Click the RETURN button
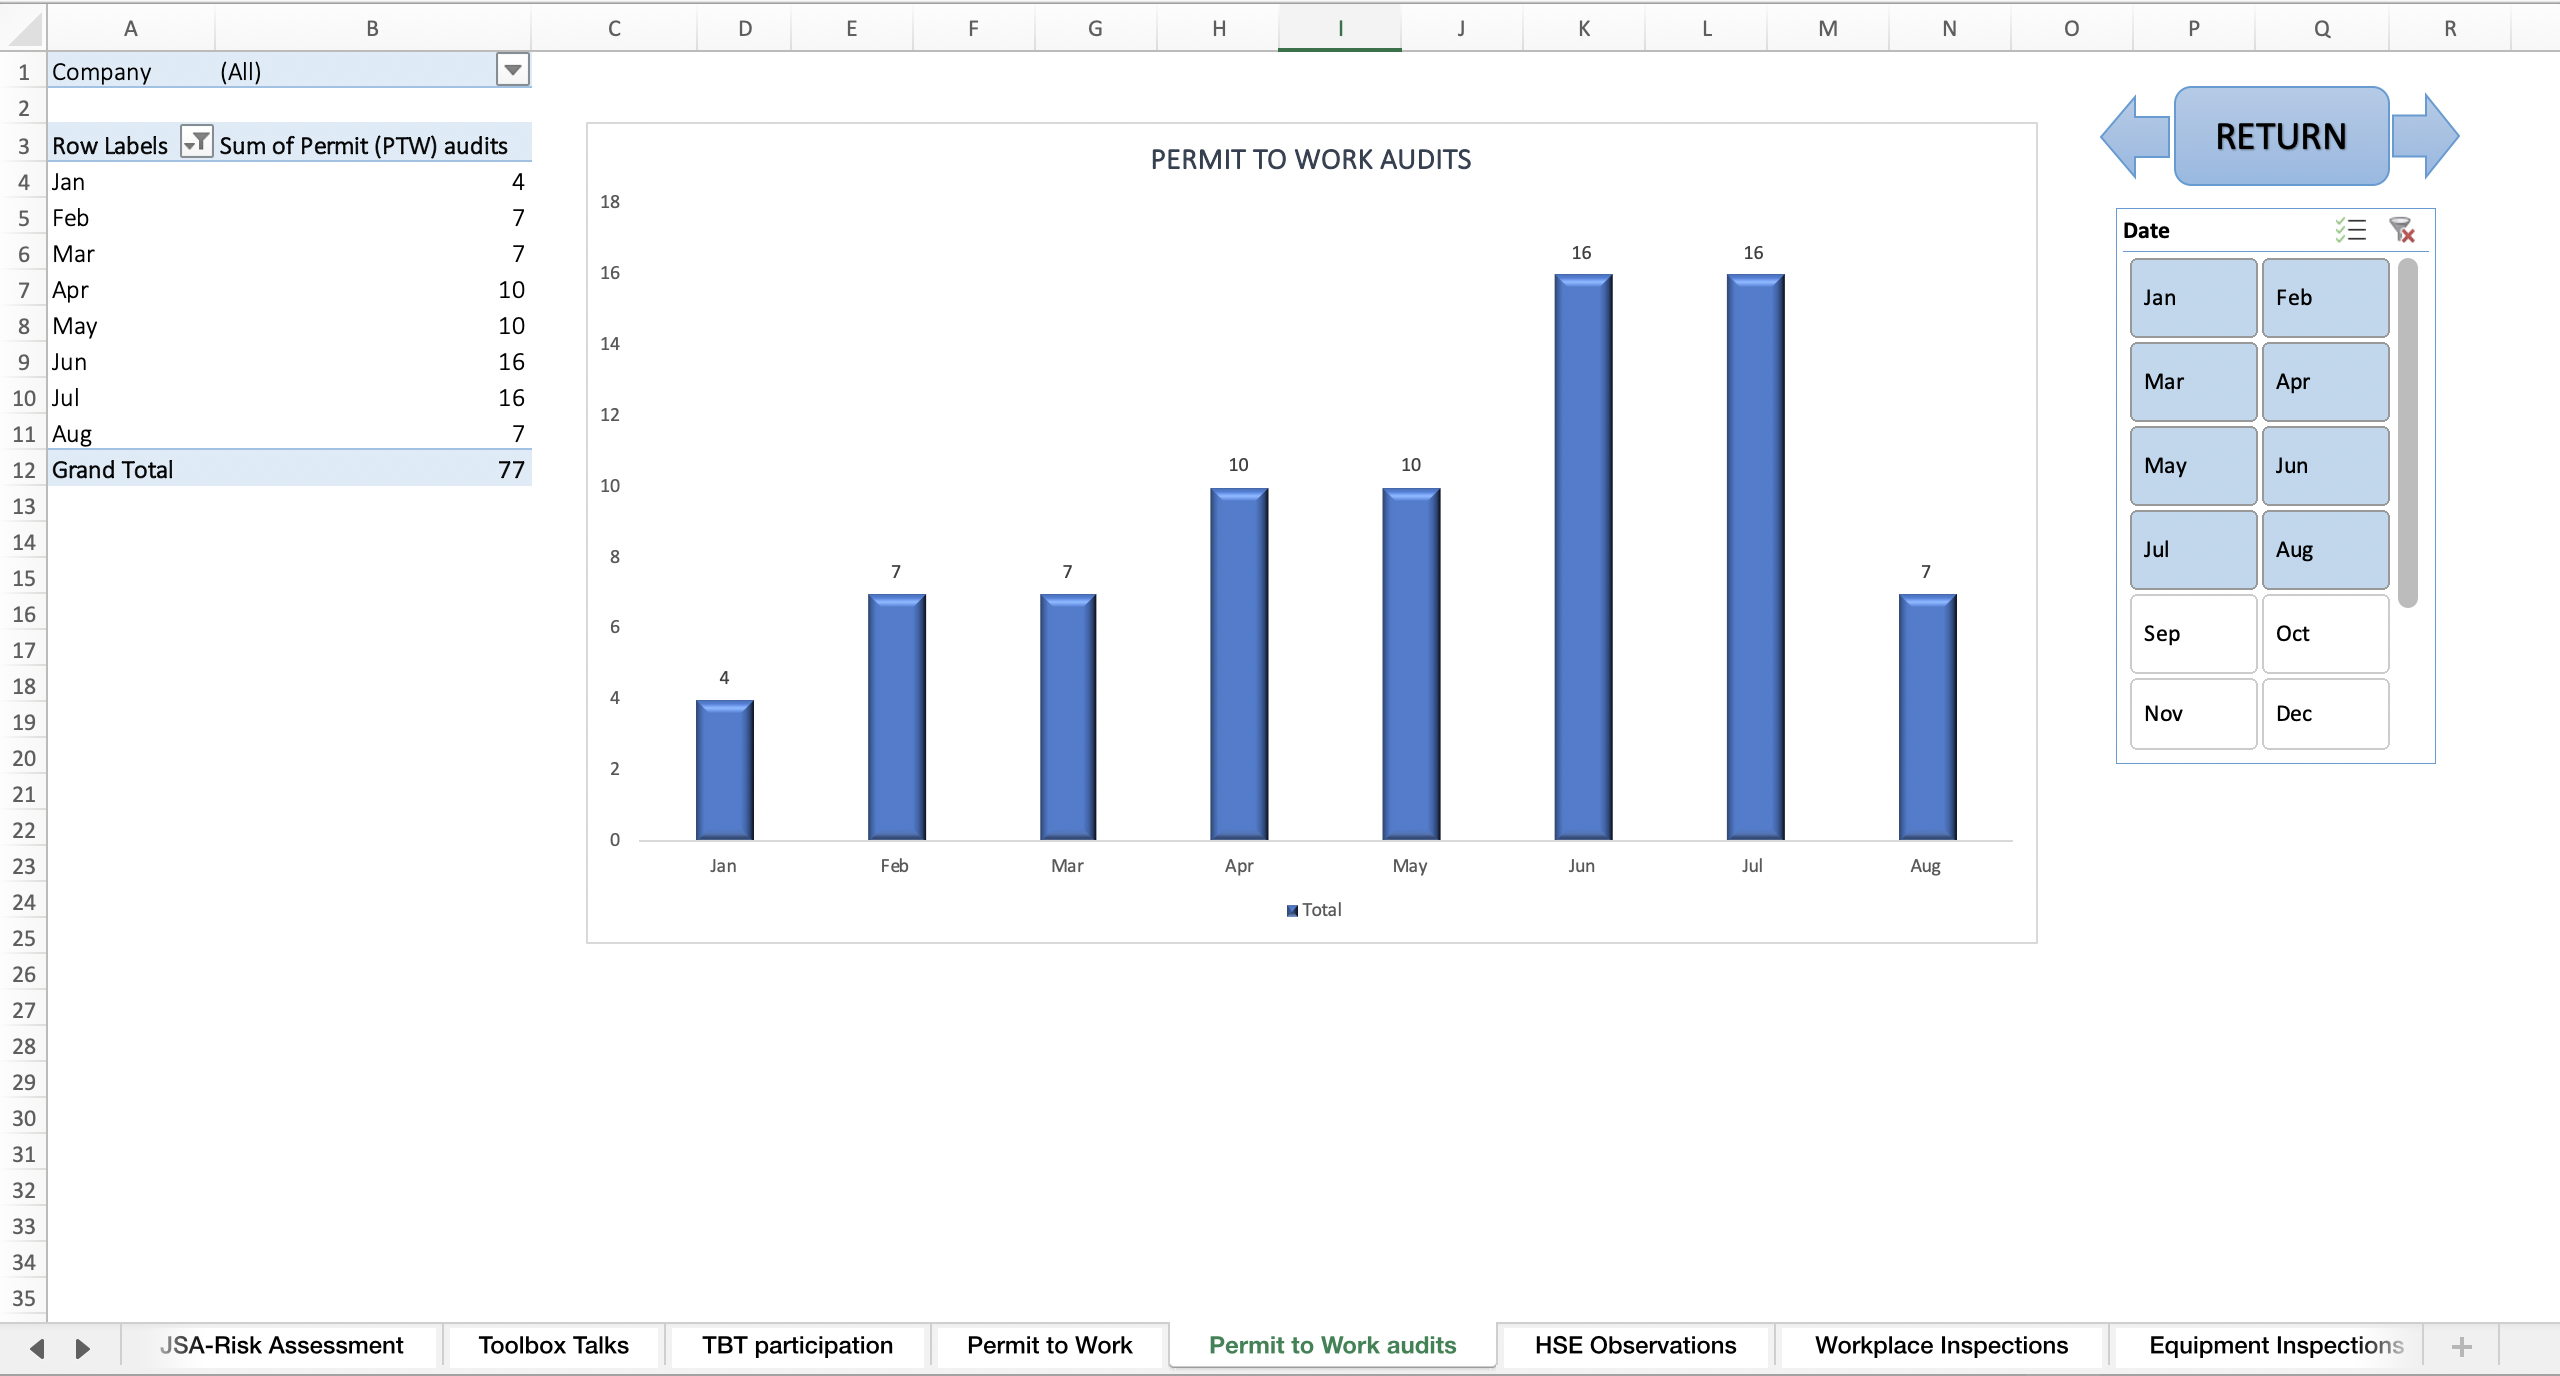2560x1376 pixels. click(2280, 136)
